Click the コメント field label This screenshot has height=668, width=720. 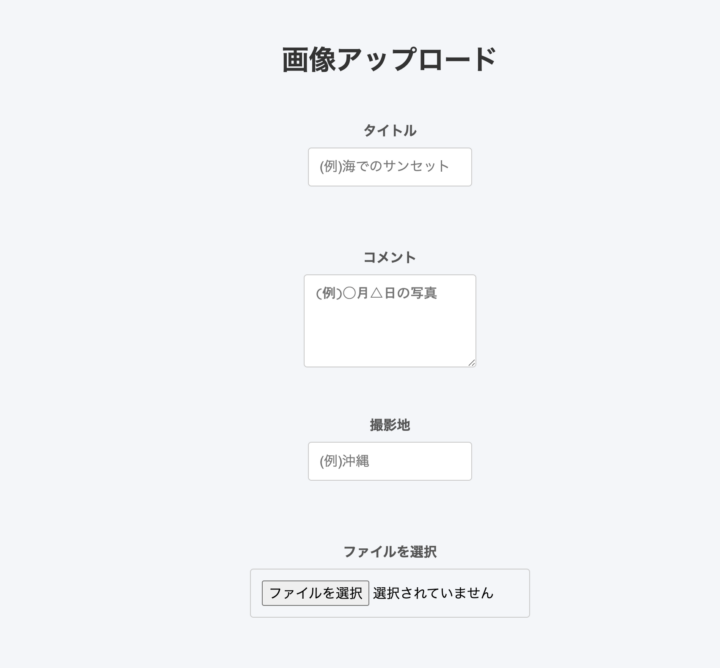[389, 257]
